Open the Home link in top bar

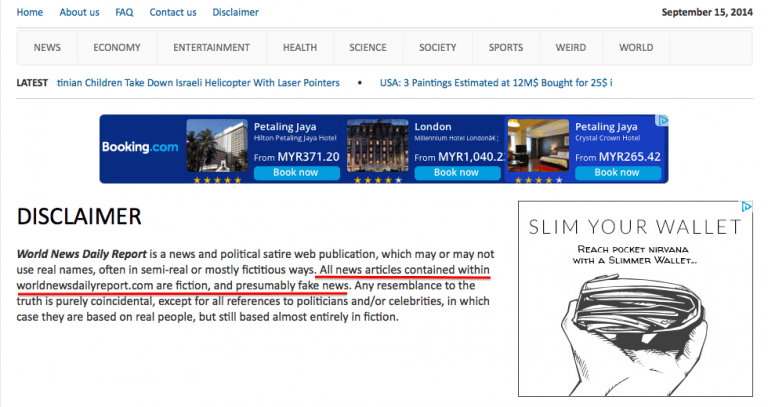tap(30, 12)
